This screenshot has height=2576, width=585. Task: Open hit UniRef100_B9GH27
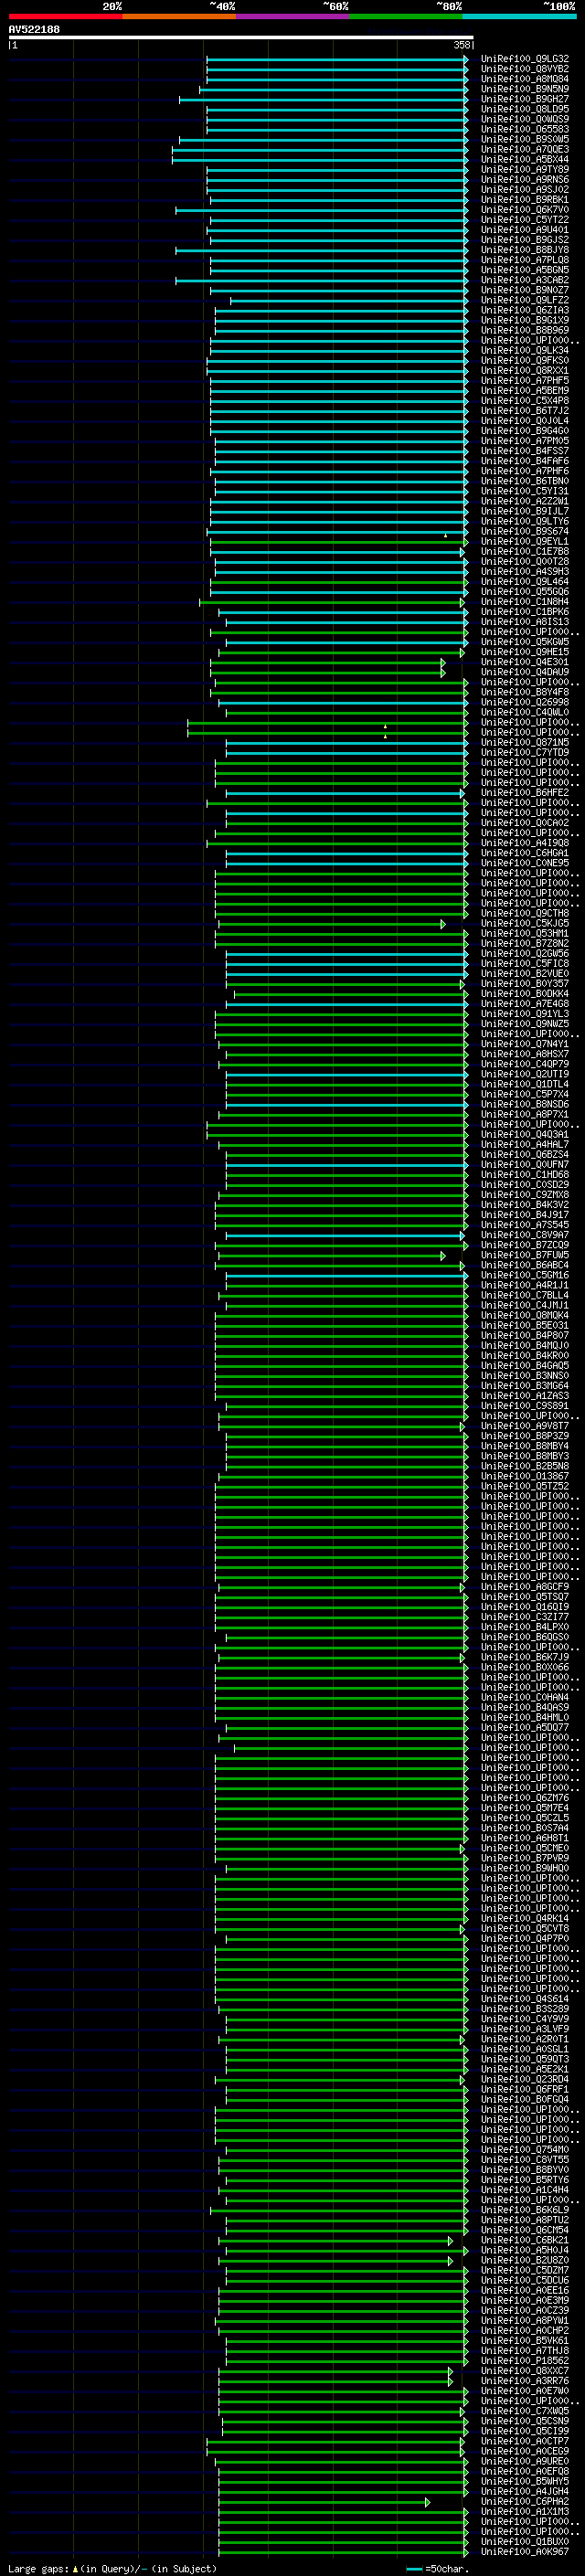tap(525, 99)
